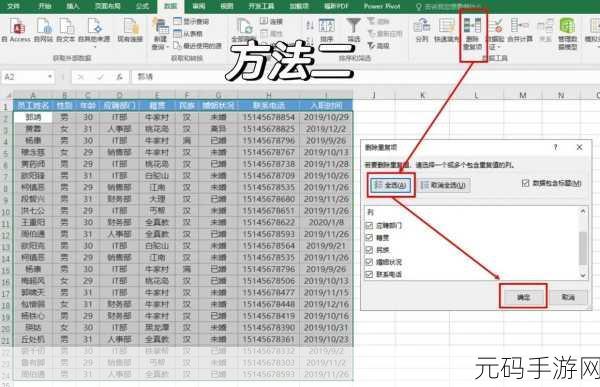The width and height of the screenshot is (600, 387).
Task: Click 确定 (OK) button in dialog
Action: click(523, 297)
